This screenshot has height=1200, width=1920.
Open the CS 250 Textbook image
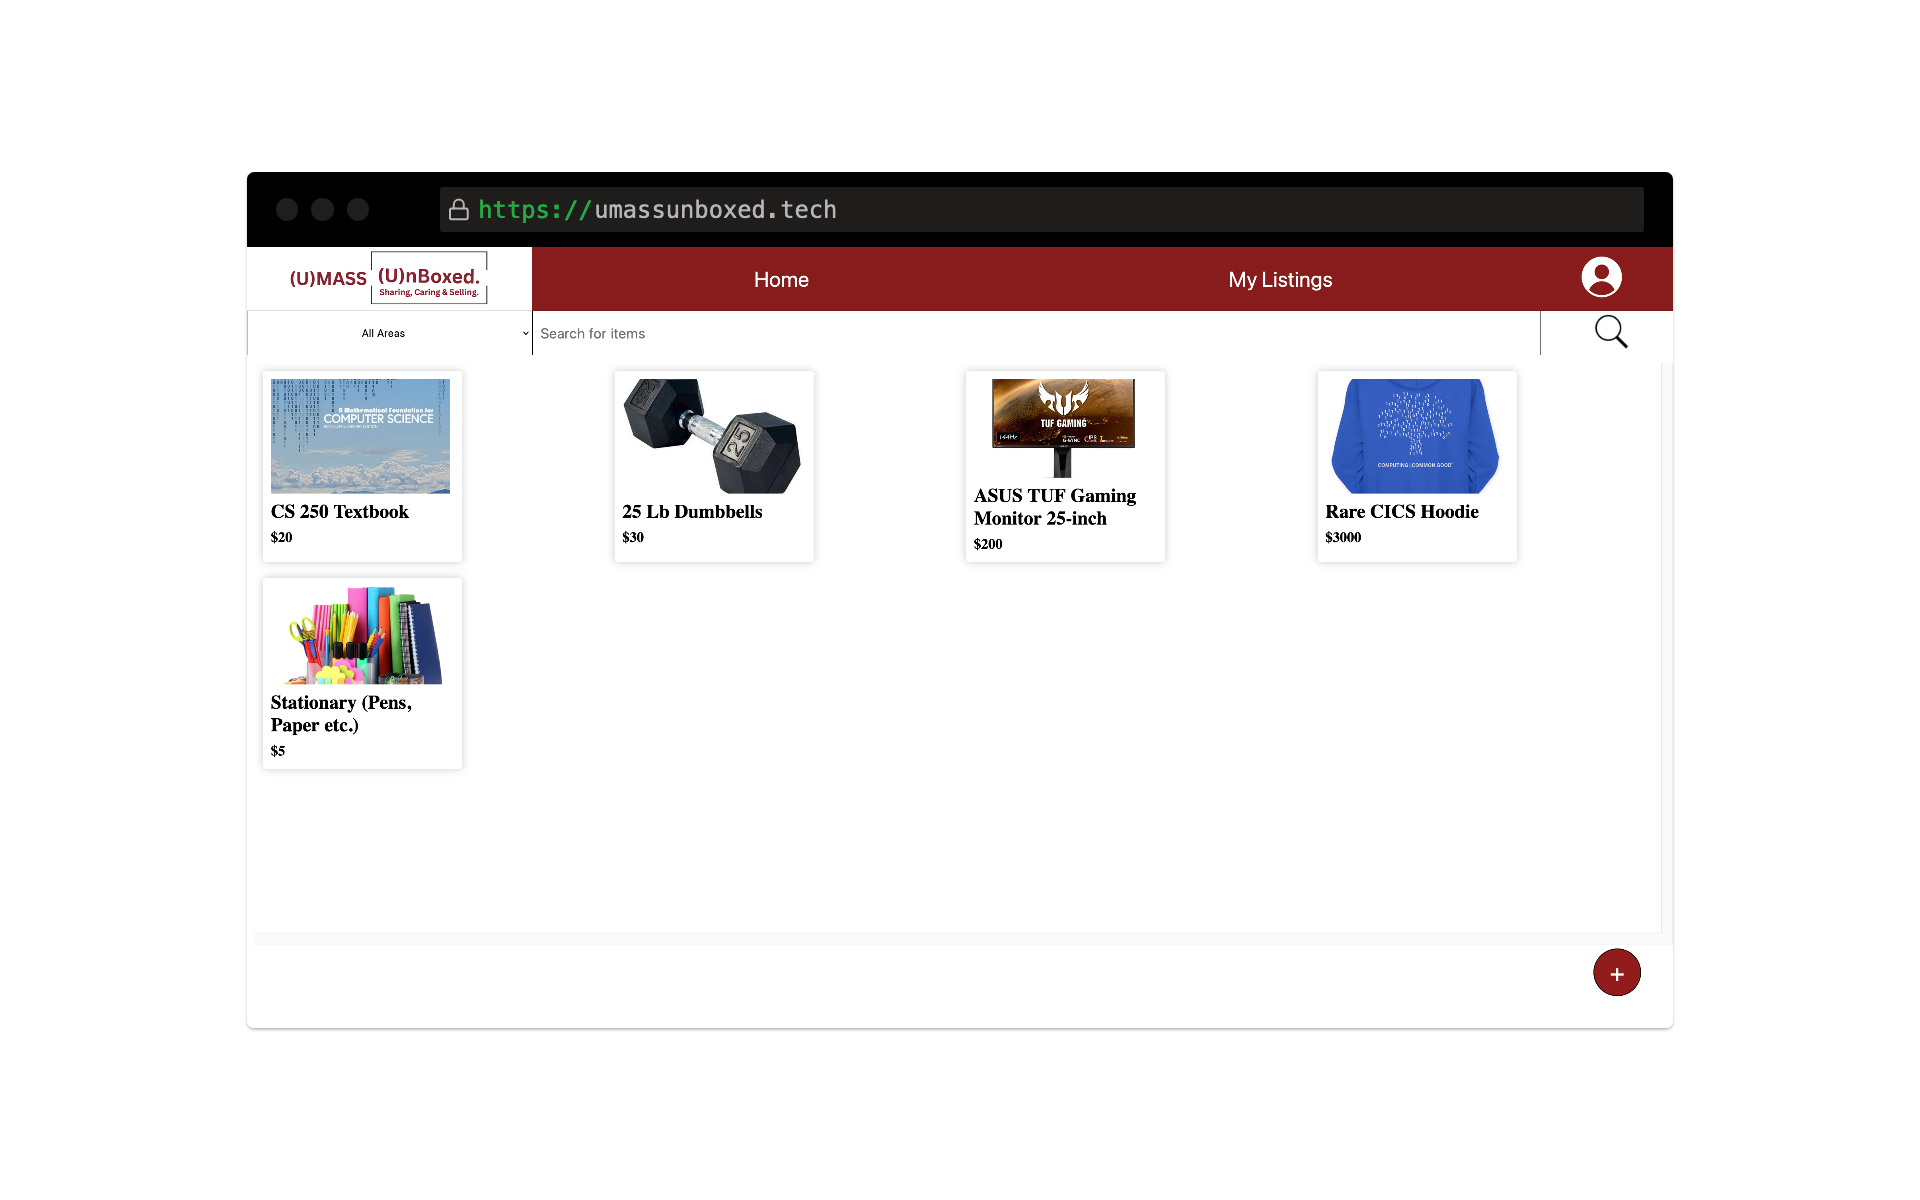(x=360, y=436)
